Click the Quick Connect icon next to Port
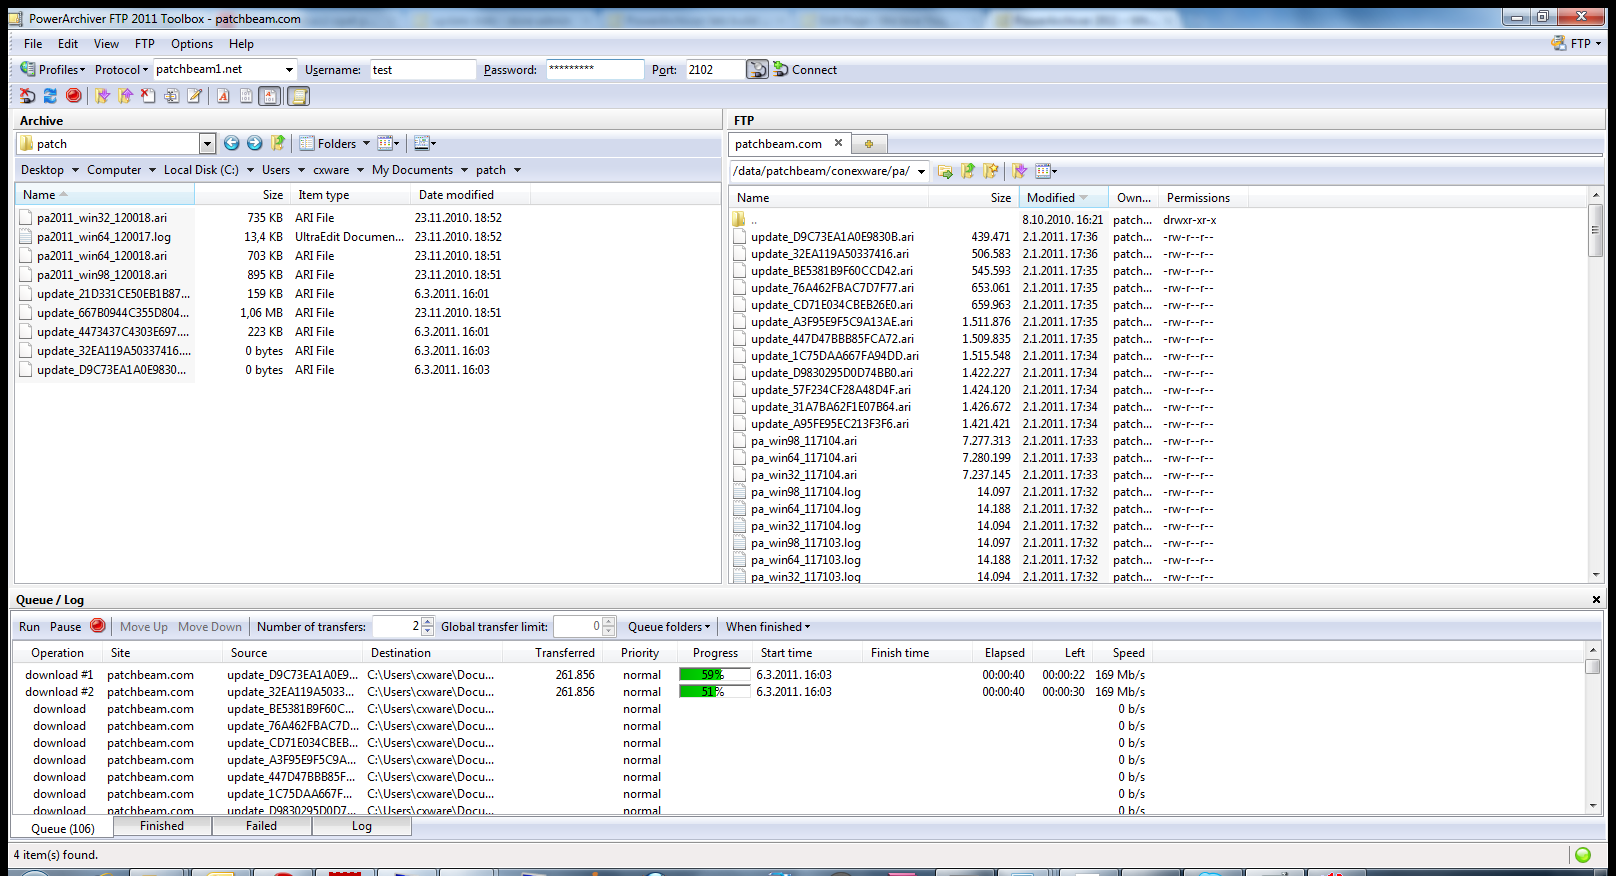Image resolution: width=1616 pixels, height=876 pixels. click(x=758, y=69)
